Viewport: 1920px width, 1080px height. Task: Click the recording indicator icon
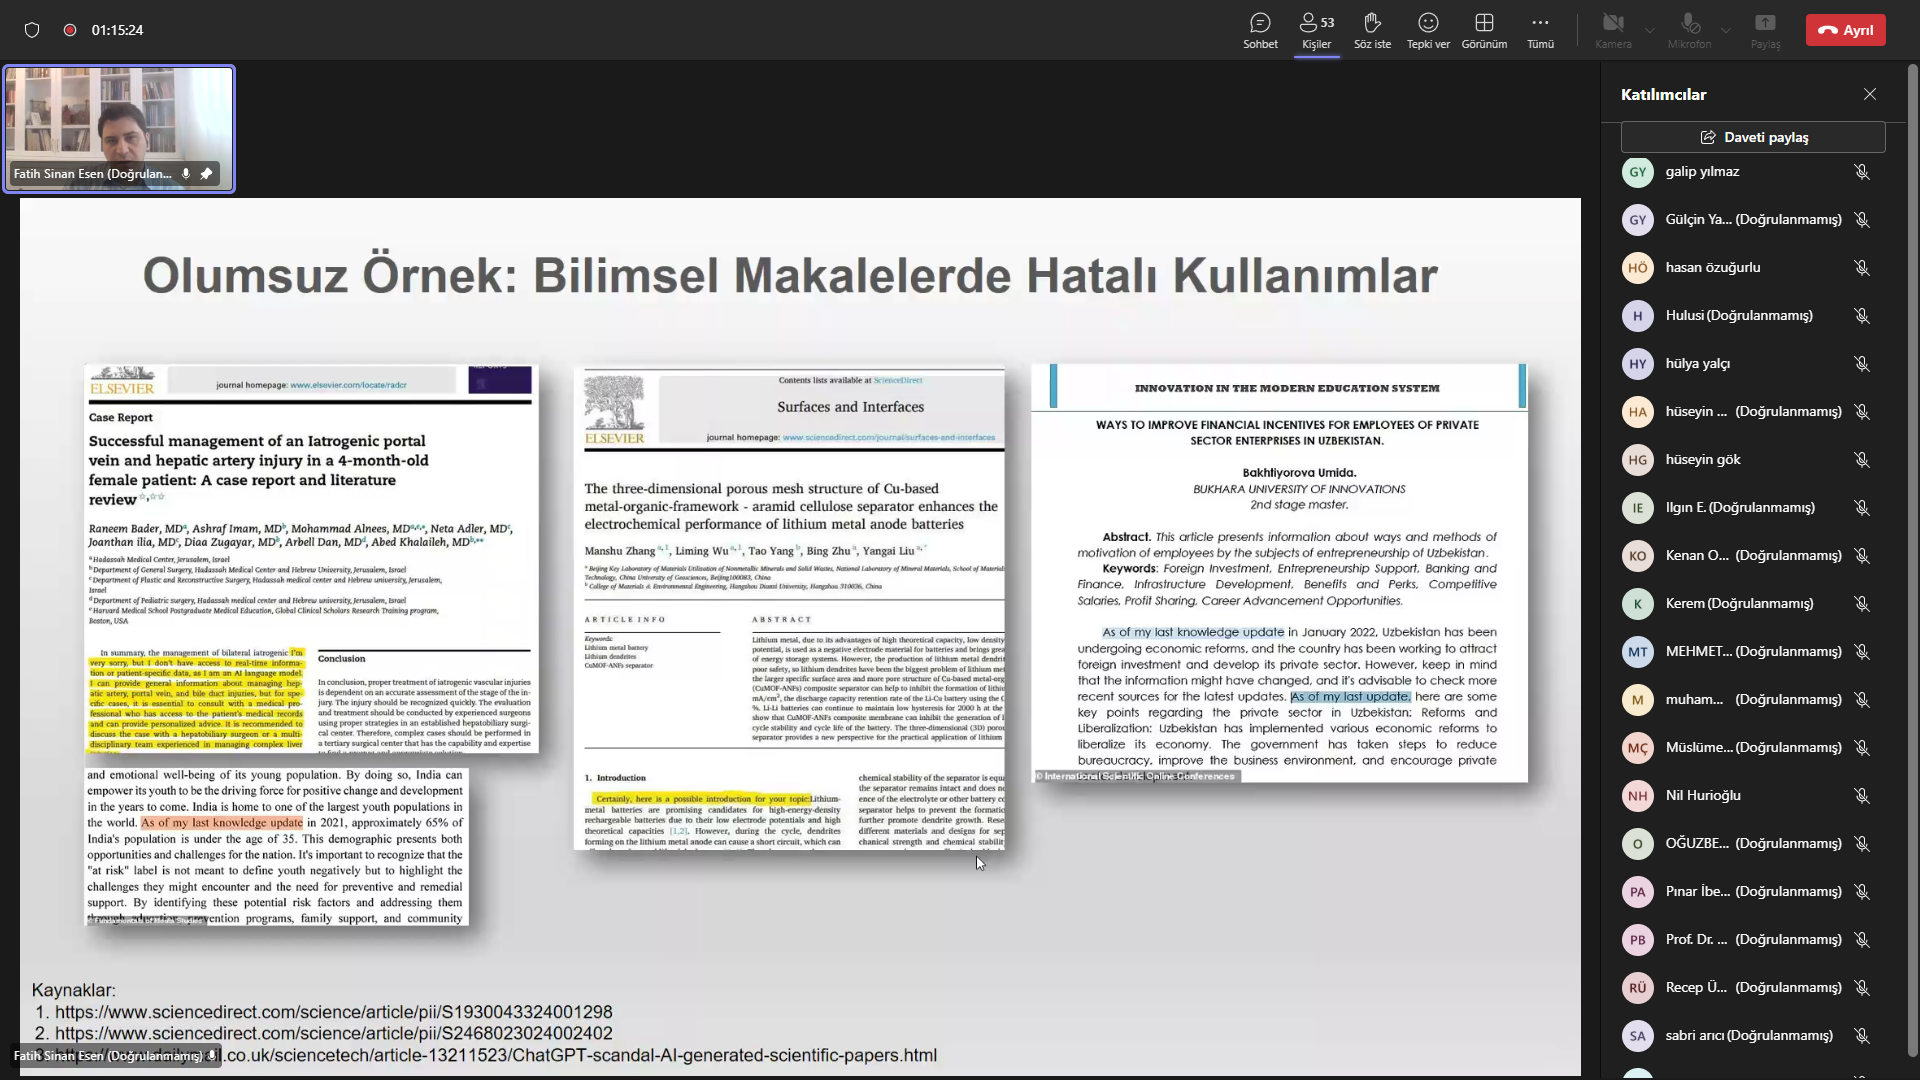click(x=70, y=30)
